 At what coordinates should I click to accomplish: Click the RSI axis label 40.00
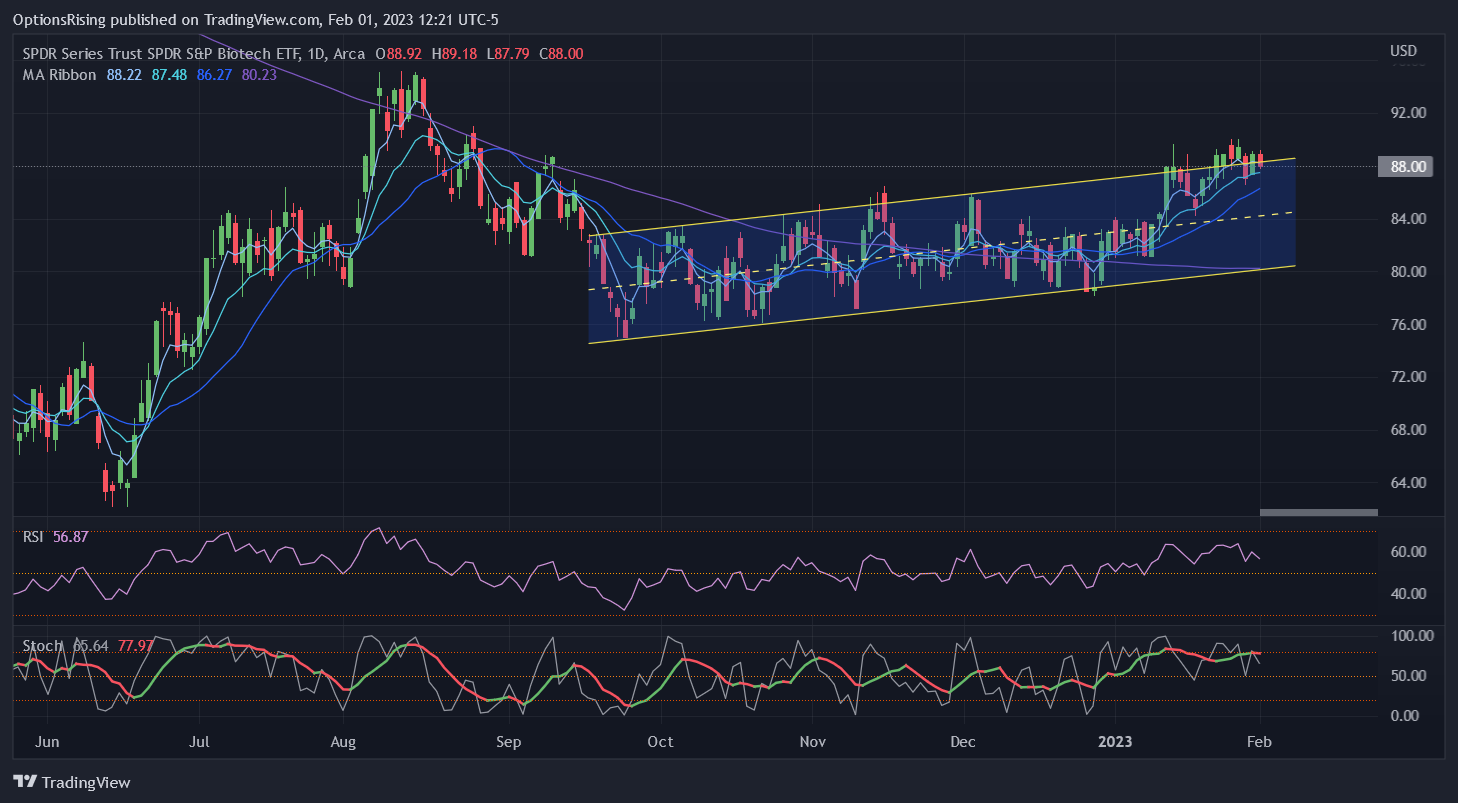(x=1406, y=594)
